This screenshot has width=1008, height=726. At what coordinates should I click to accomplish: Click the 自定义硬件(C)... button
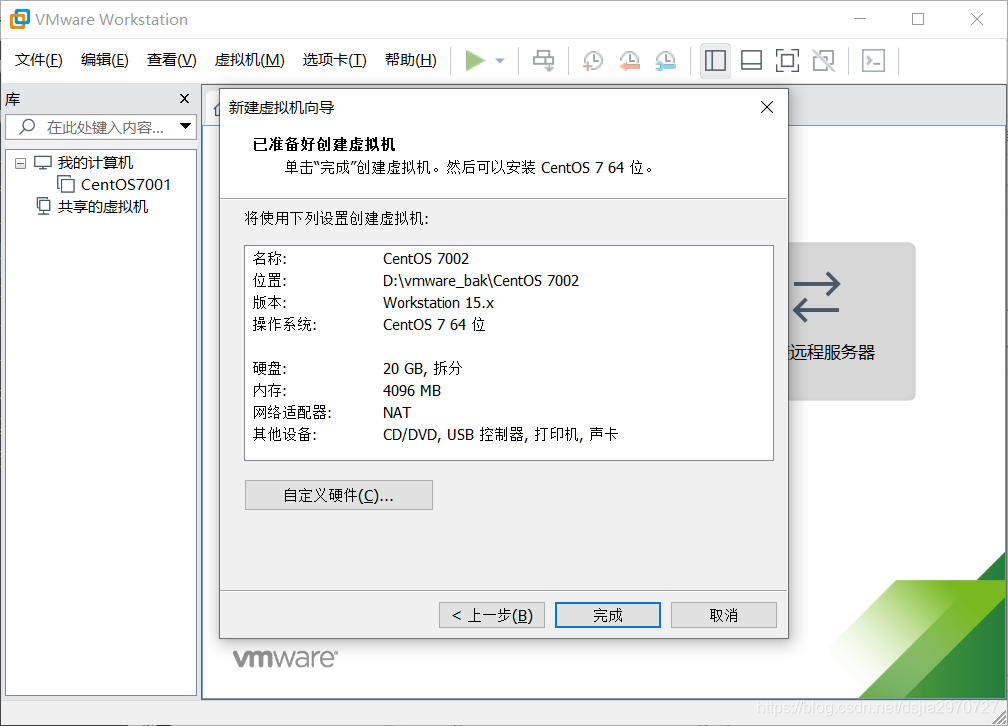pyautogui.click(x=339, y=495)
